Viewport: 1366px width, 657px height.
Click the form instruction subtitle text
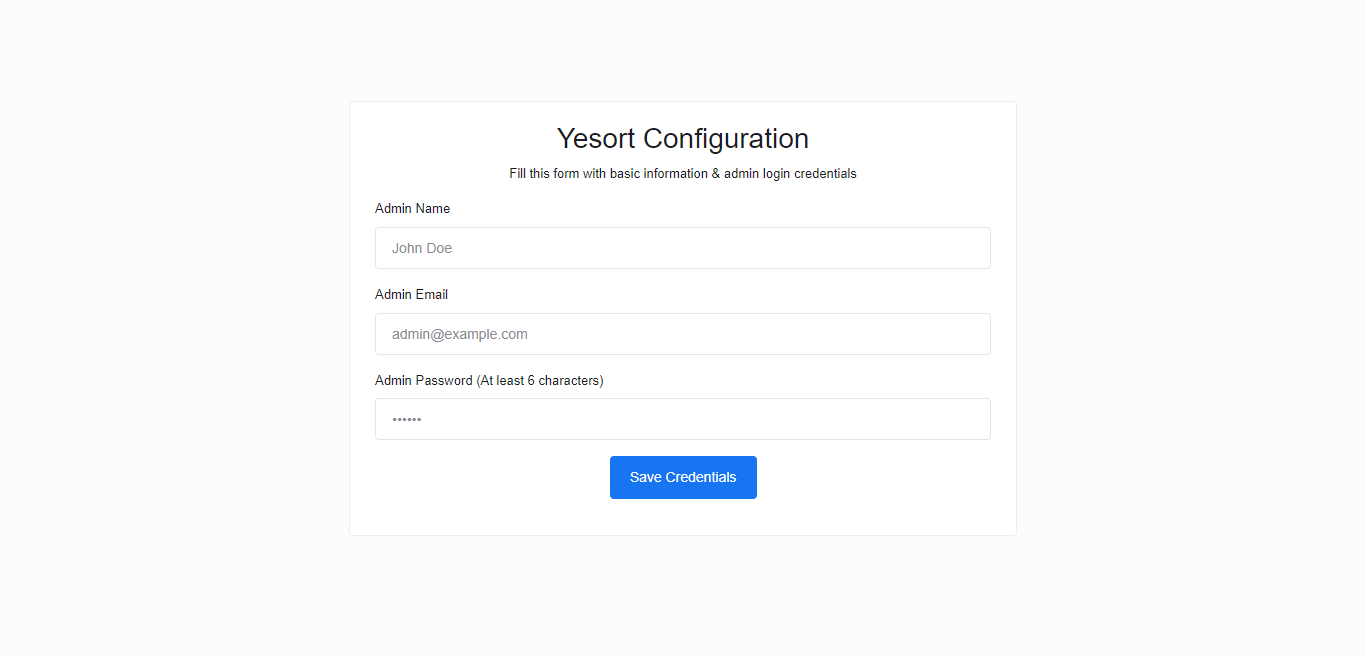683,174
